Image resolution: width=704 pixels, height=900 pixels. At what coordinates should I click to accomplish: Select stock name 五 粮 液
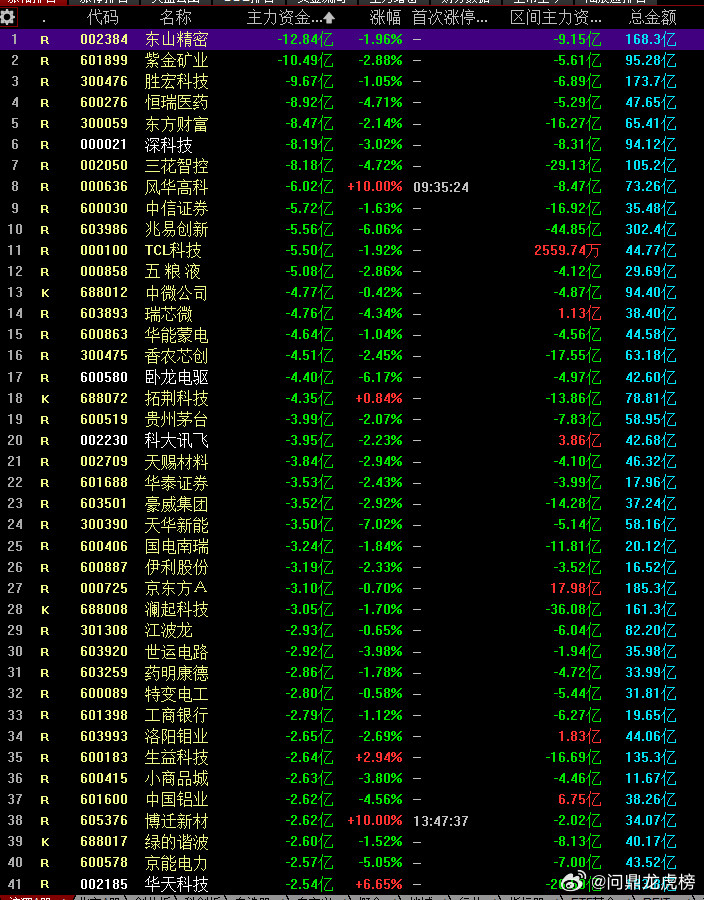point(172,271)
